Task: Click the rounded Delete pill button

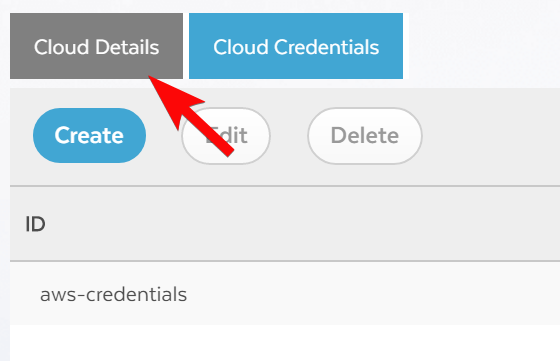Action: coord(365,136)
